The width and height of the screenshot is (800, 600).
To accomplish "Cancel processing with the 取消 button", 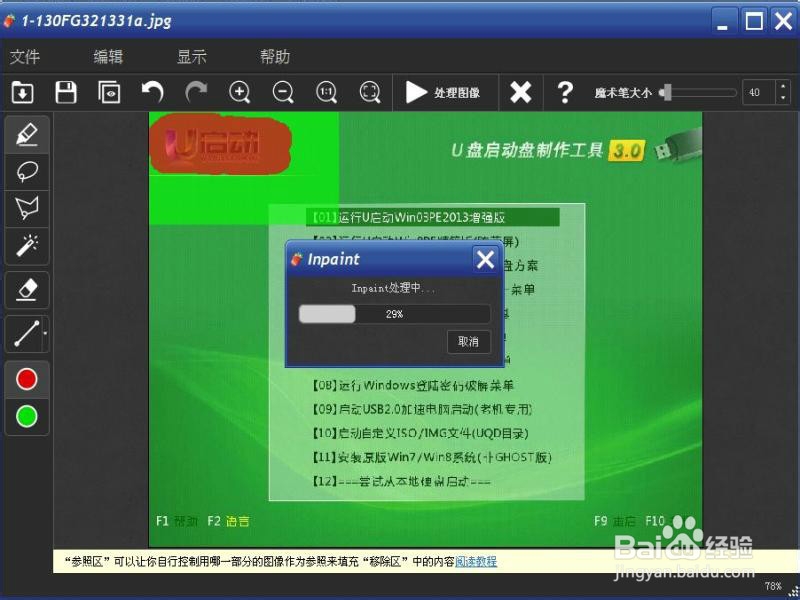I will (x=469, y=341).
